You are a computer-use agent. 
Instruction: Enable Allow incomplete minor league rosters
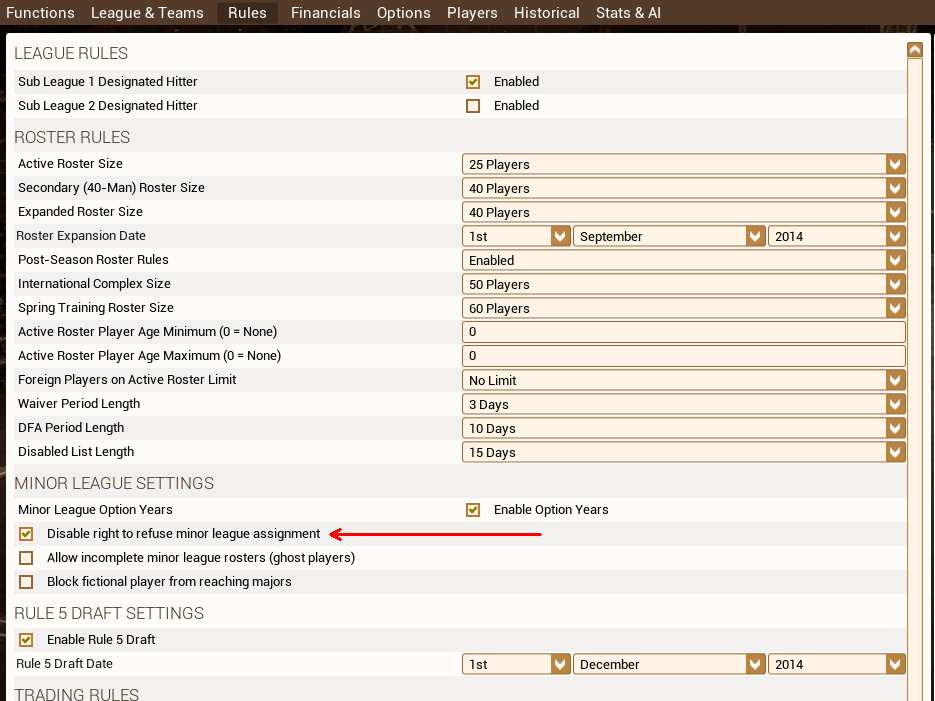tap(26, 558)
